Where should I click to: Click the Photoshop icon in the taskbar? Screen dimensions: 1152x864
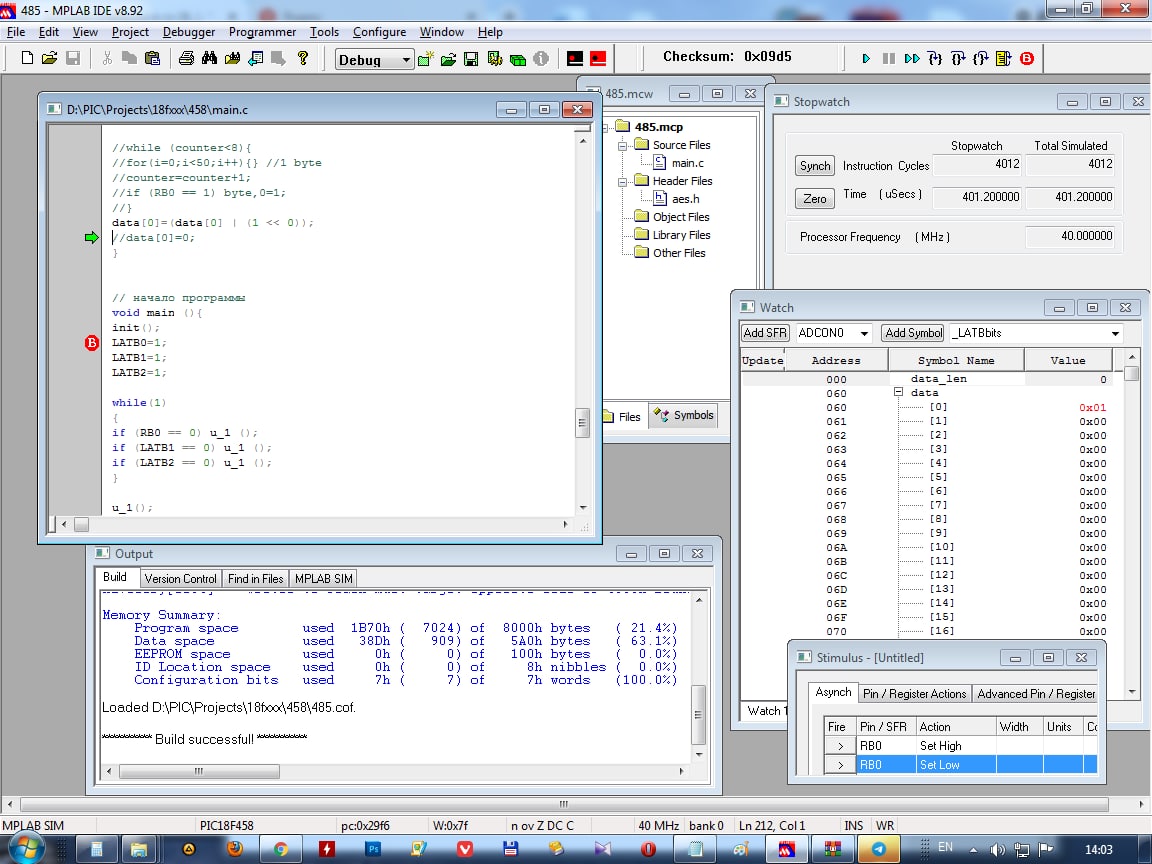pos(373,849)
